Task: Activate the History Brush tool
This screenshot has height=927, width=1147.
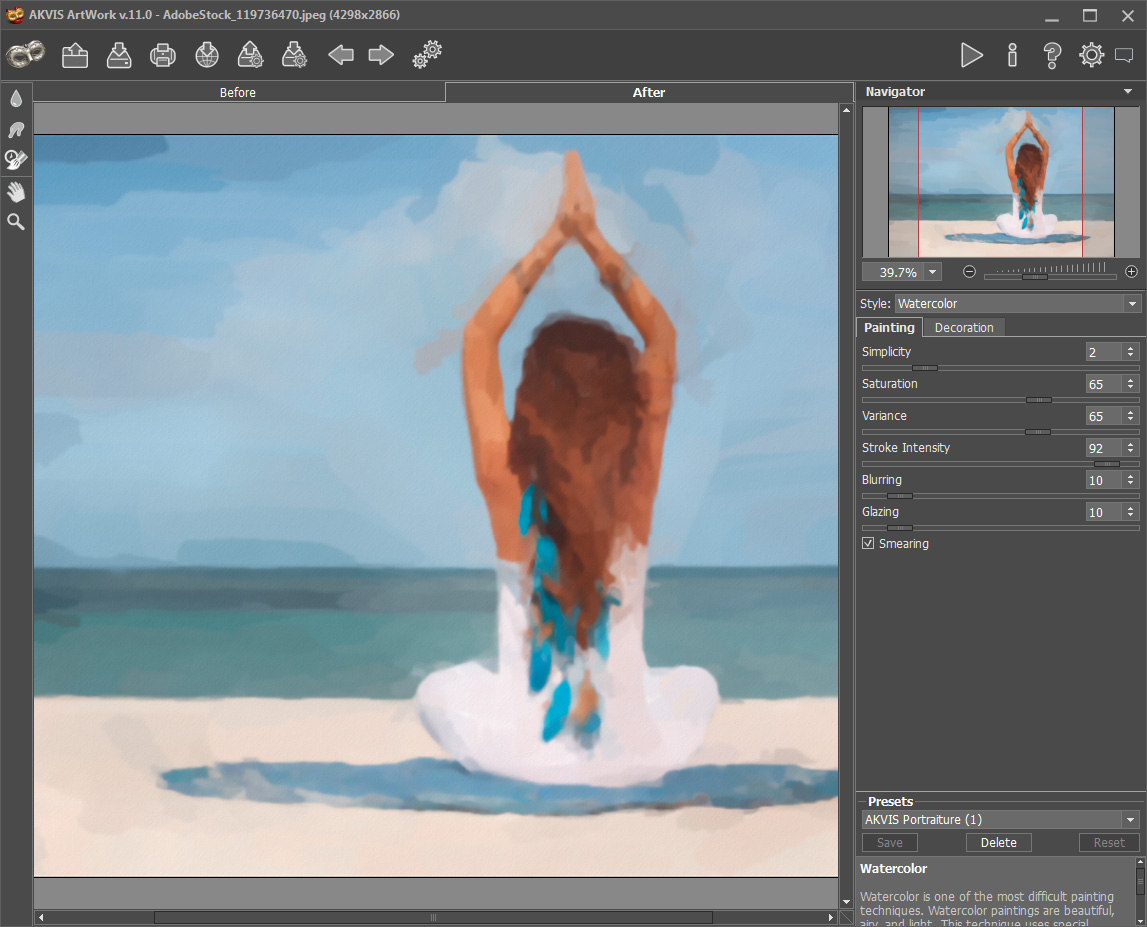Action: coord(15,159)
